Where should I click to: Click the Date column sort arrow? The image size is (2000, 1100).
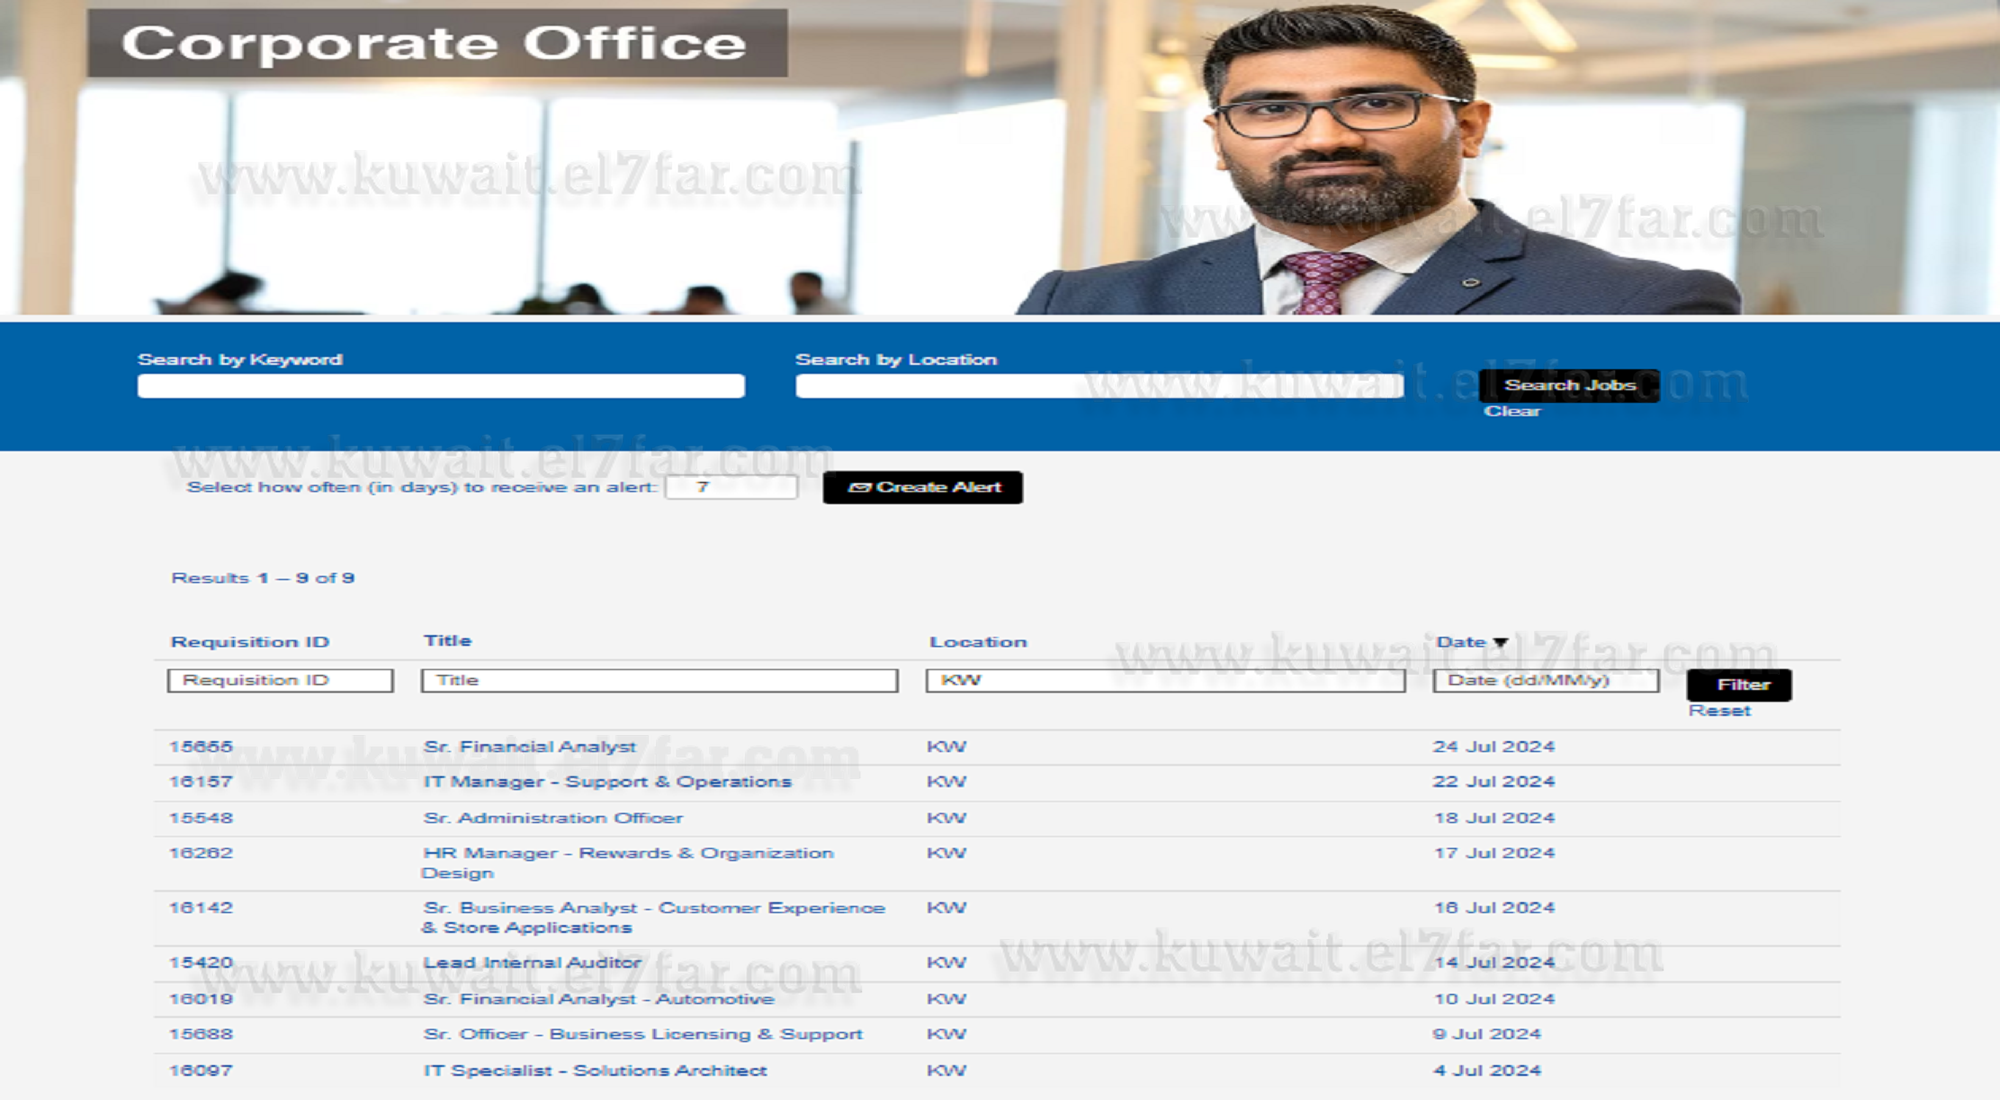point(1500,643)
